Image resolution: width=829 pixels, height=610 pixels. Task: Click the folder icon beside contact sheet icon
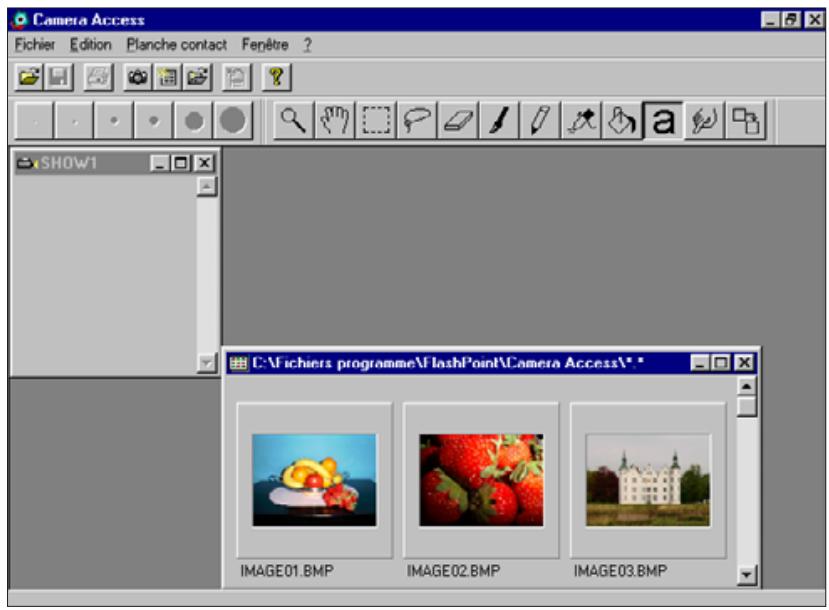coord(197,77)
